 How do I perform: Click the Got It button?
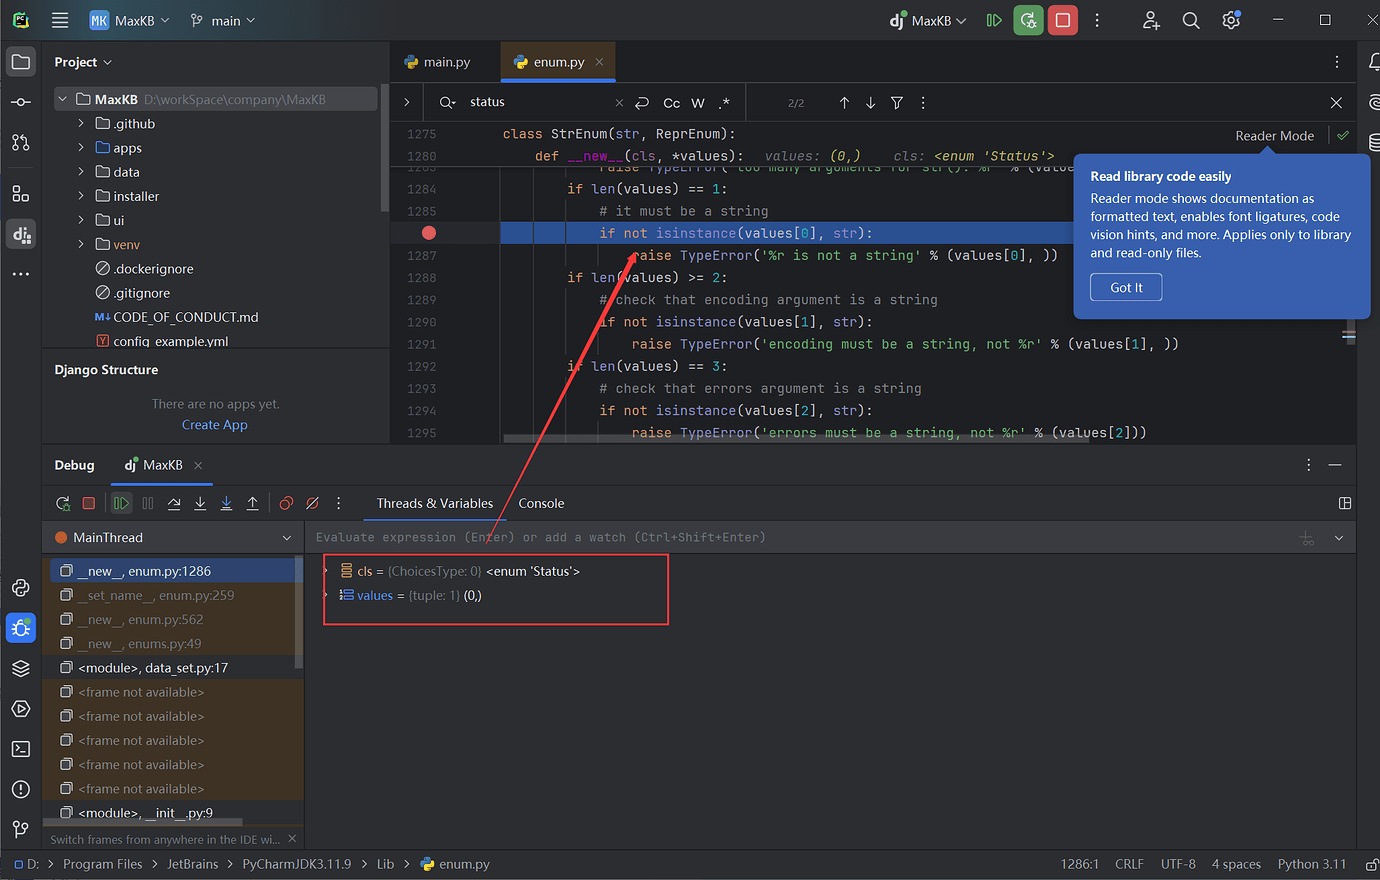click(1125, 287)
